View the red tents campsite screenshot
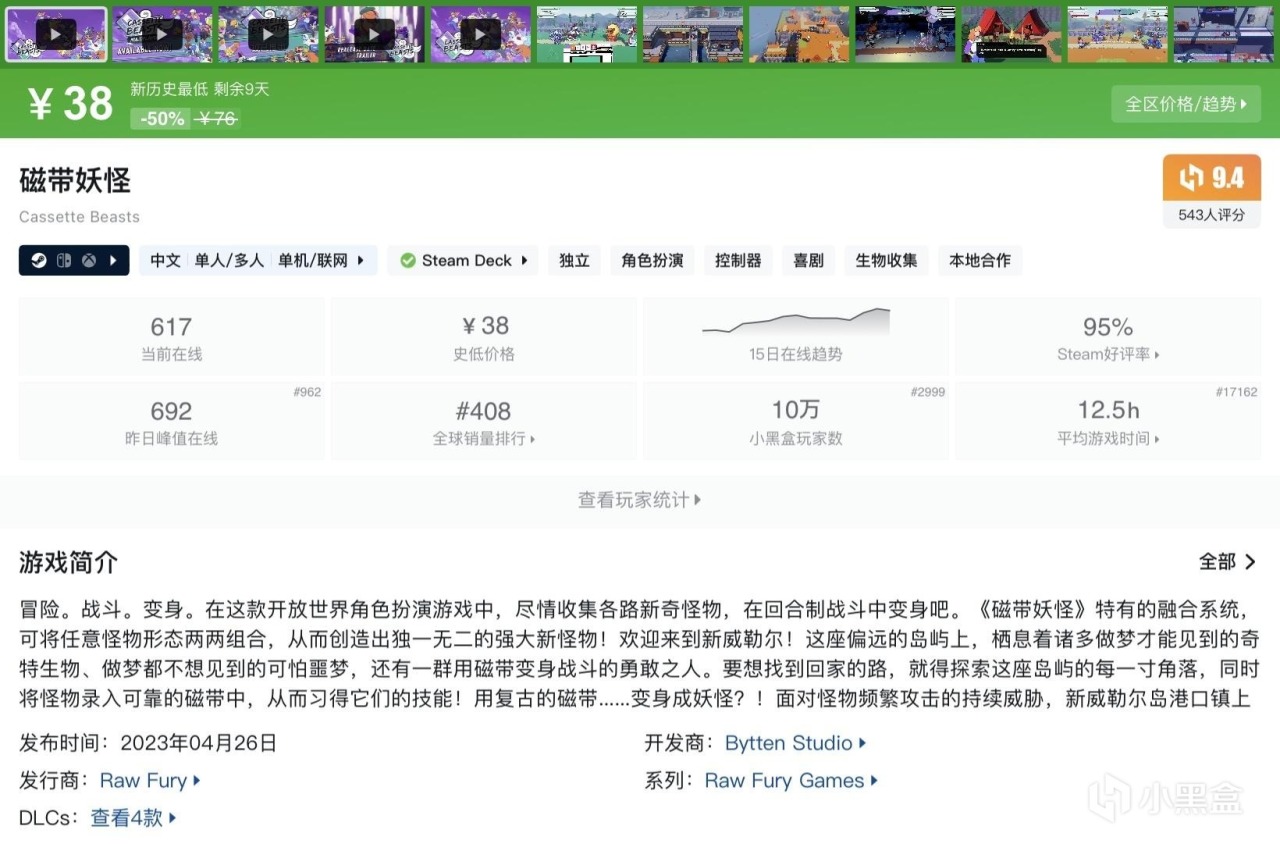This screenshot has height=844, width=1280. [1011, 34]
